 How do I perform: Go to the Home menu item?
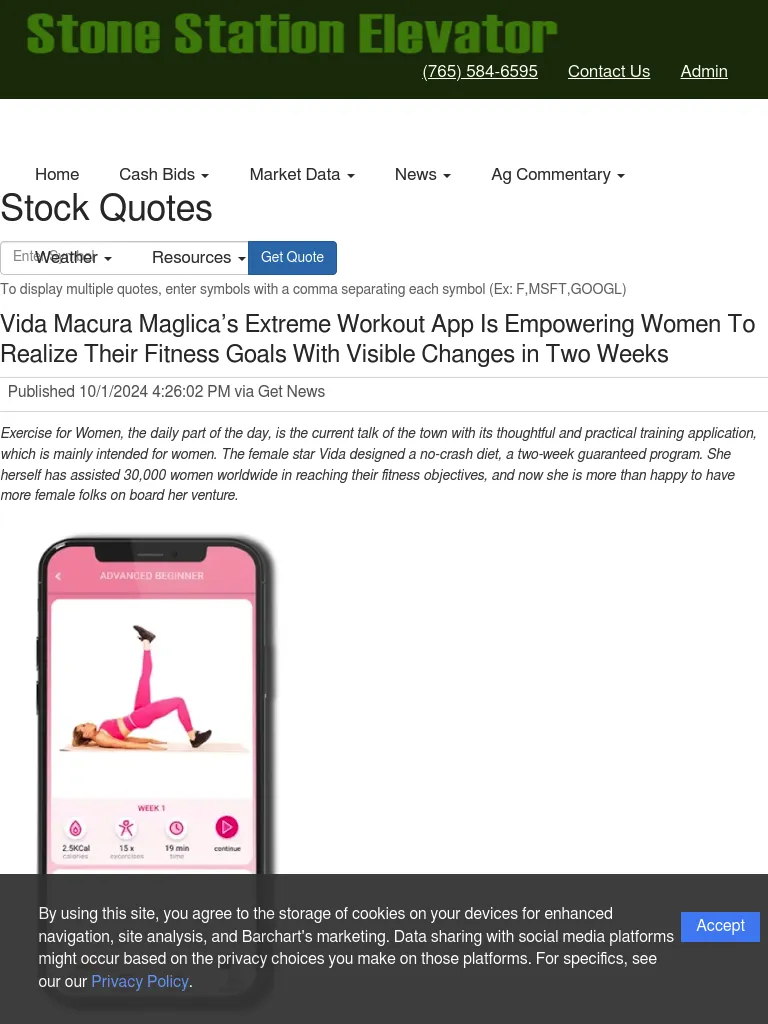coord(57,174)
